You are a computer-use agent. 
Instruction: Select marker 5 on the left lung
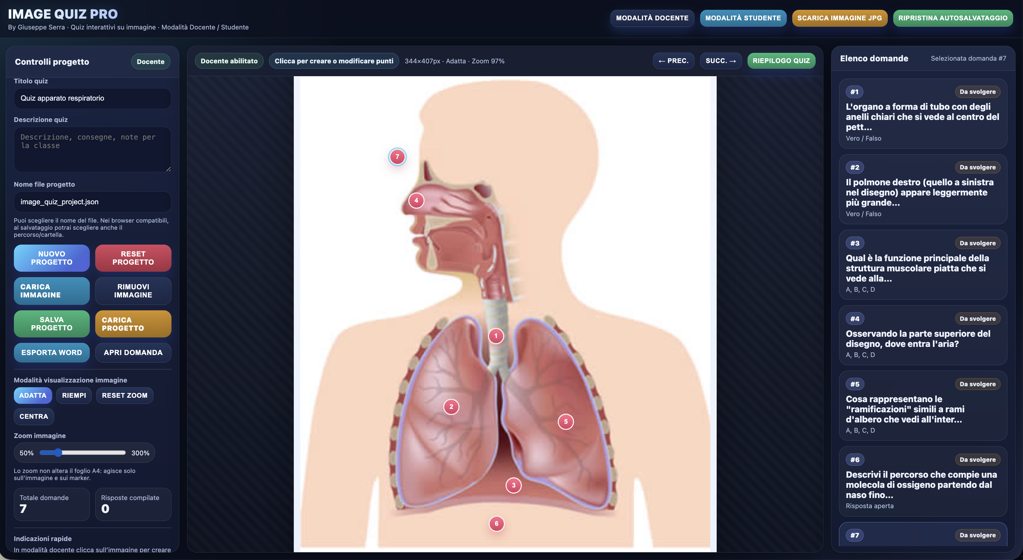pyautogui.click(x=566, y=422)
